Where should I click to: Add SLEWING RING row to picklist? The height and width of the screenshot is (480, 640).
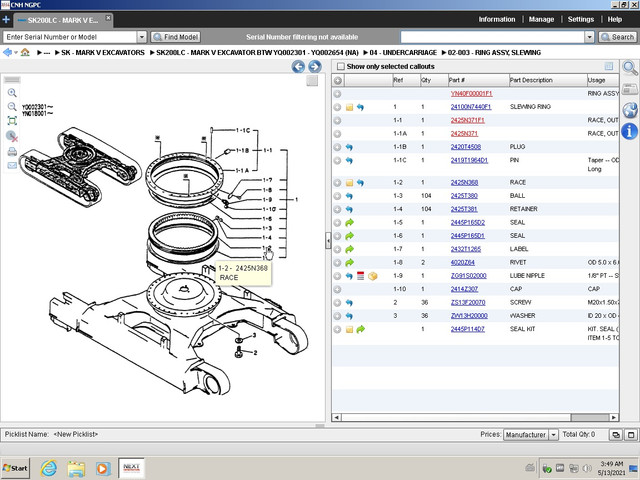point(337,107)
